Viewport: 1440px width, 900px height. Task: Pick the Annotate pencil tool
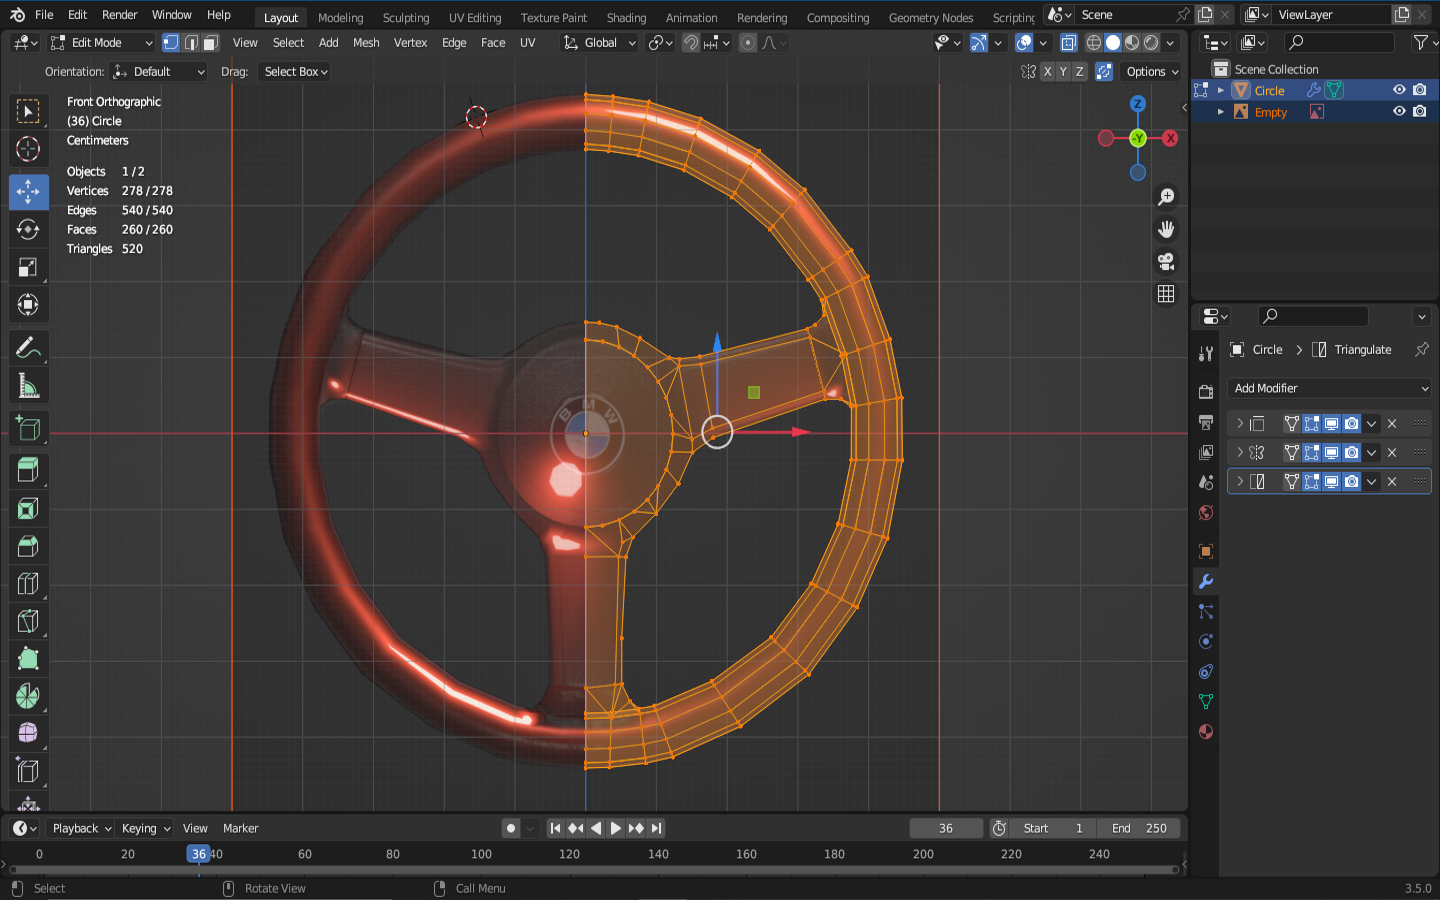pos(28,348)
